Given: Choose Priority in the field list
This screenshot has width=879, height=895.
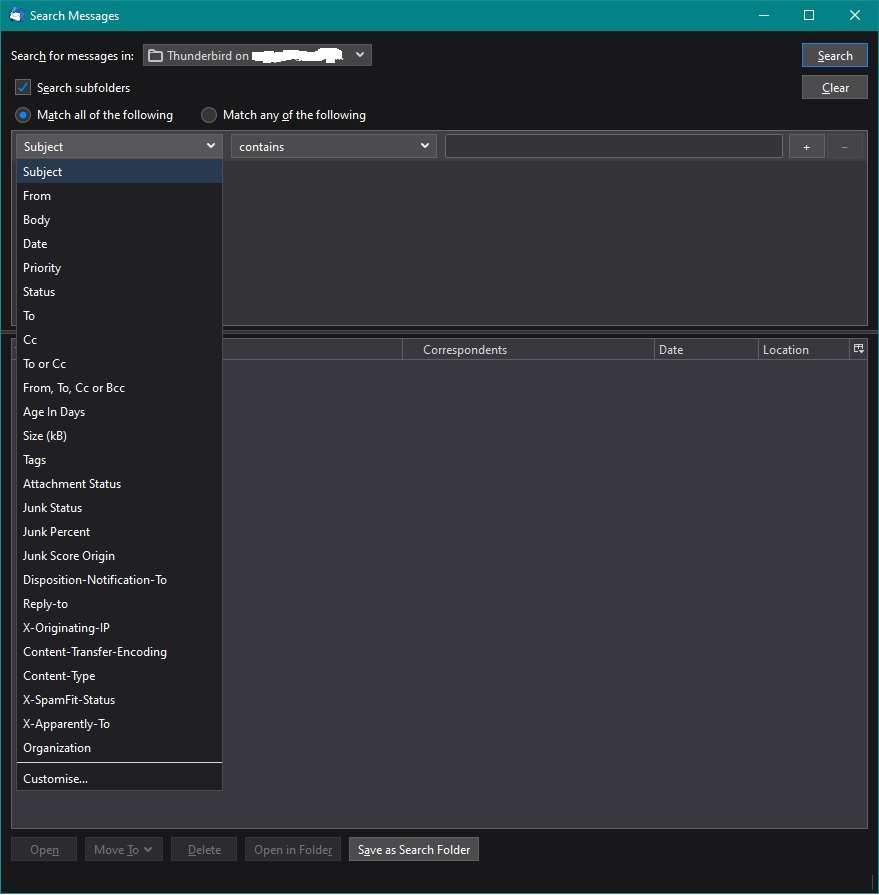Looking at the screenshot, I should tap(119, 268).
